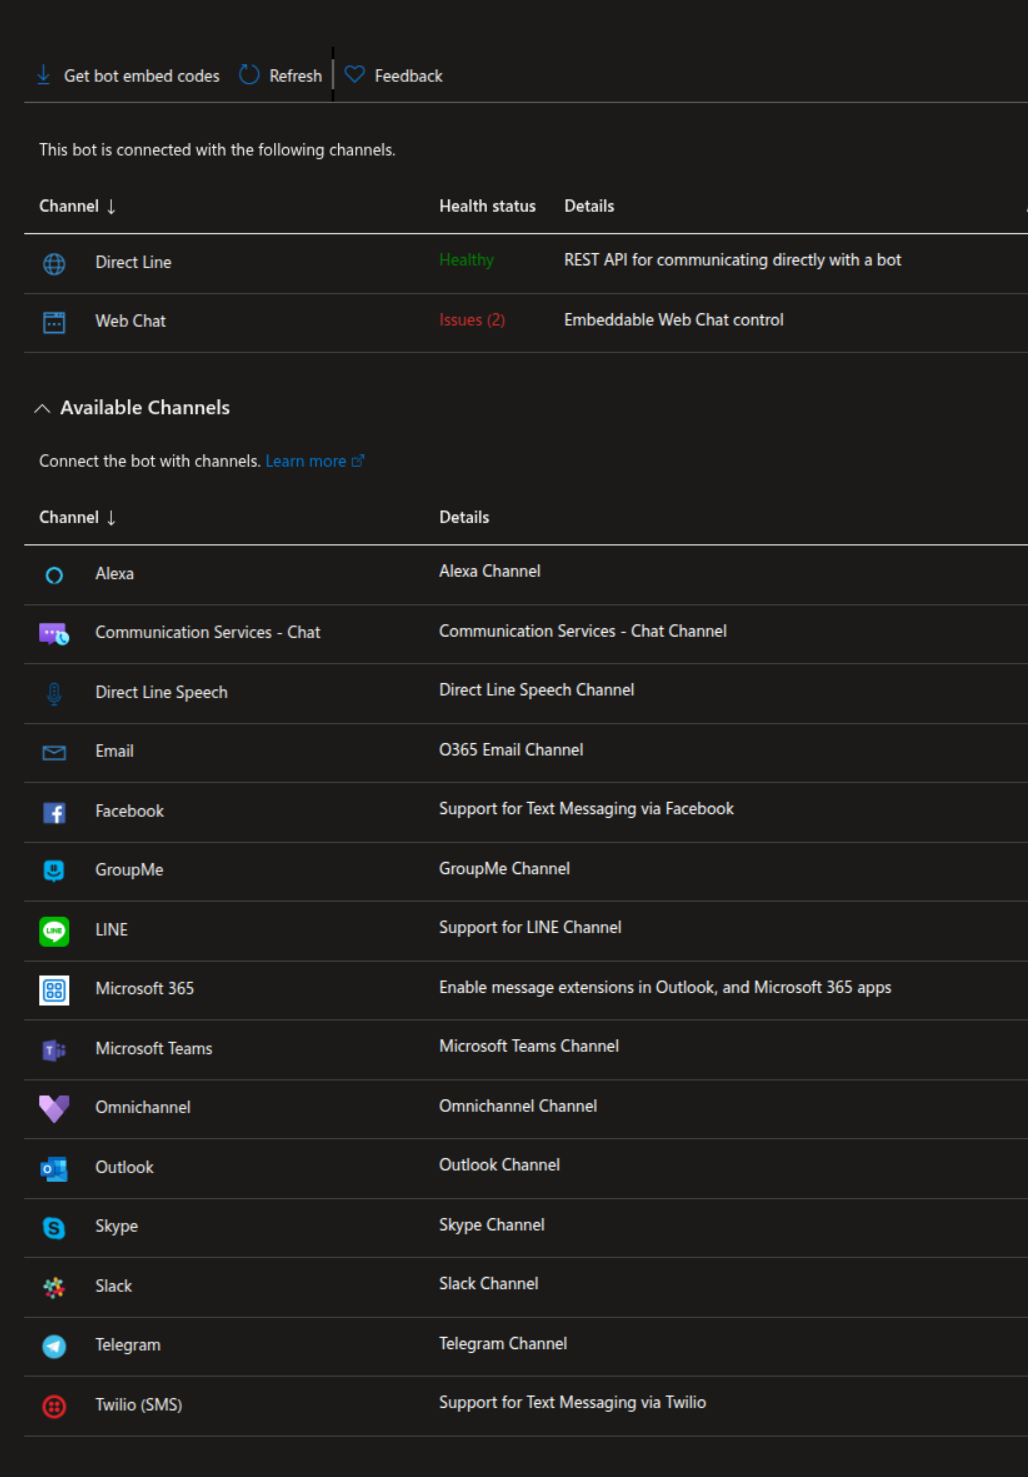Screen dimensions: 1028x1477
Task: Click 'Embeddable Web Chat control' details text
Action: [673, 320]
